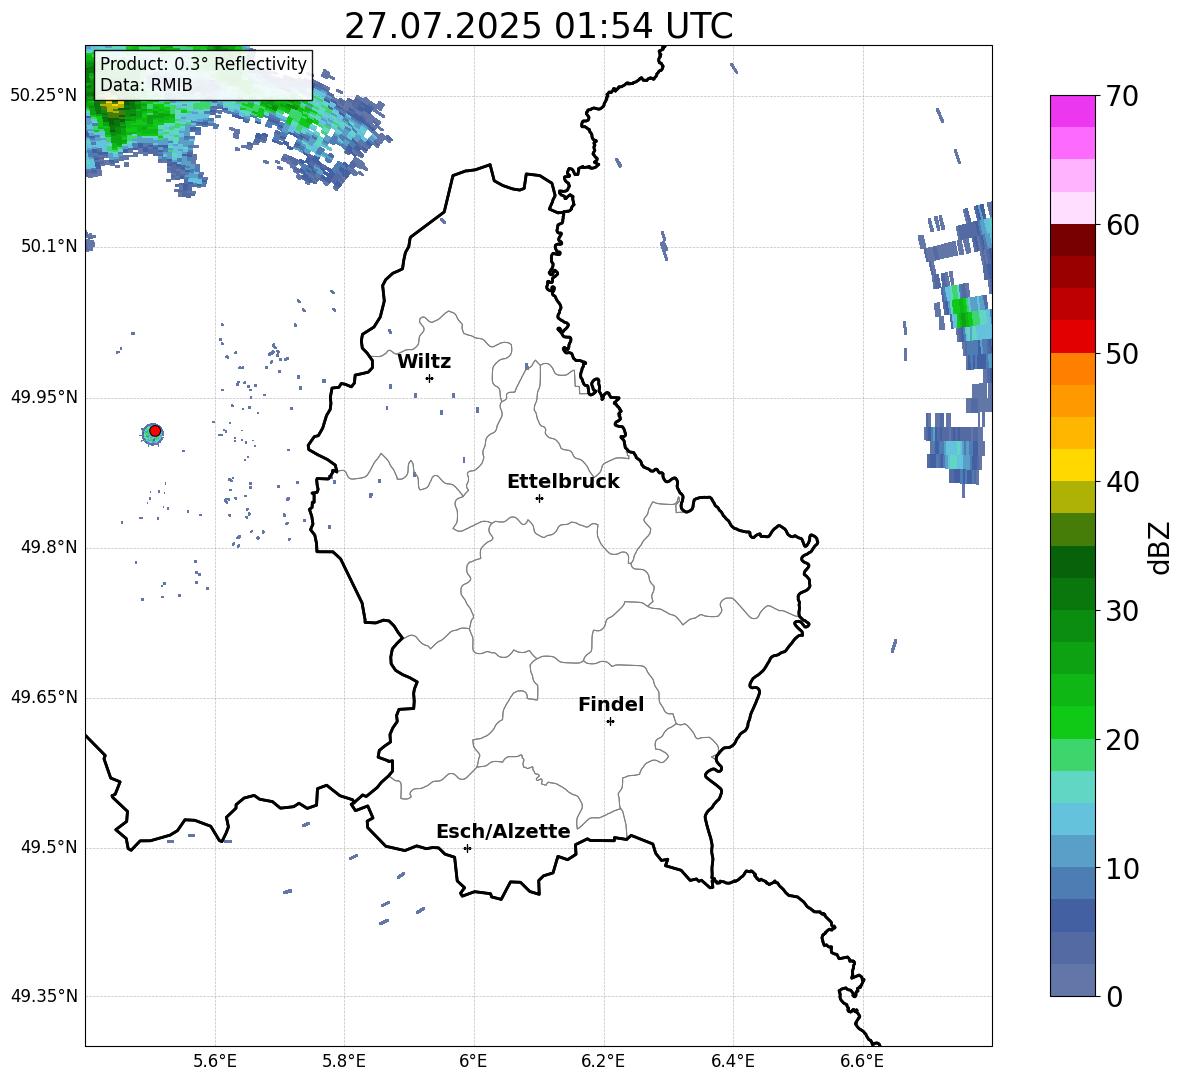Click the 6°E longitude label

point(473,1061)
